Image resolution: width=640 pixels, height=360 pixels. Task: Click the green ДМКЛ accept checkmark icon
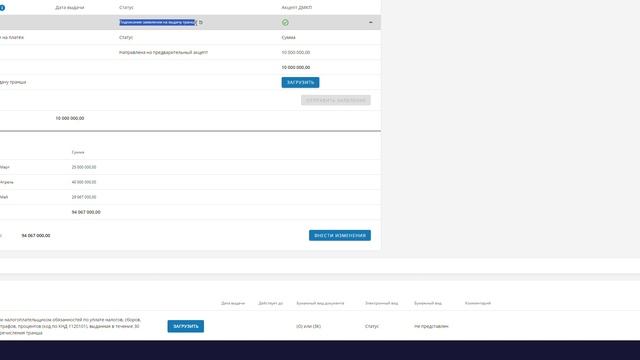(285, 22)
